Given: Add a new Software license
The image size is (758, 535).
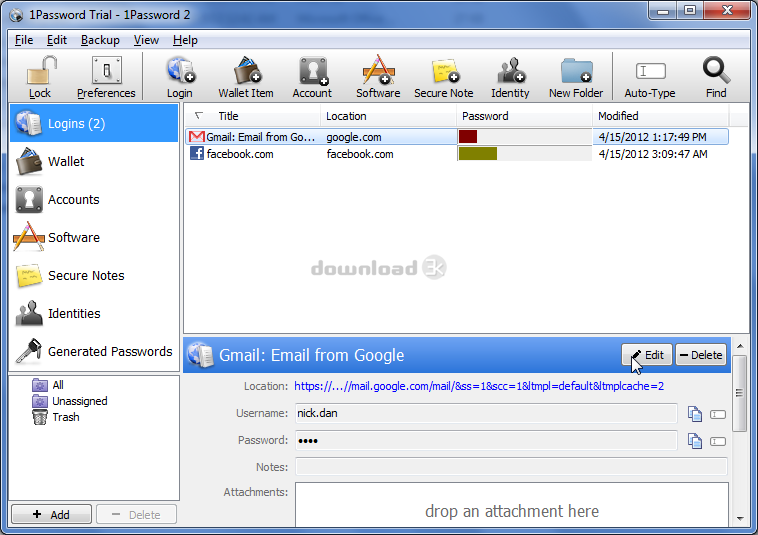Looking at the screenshot, I should (x=378, y=76).
